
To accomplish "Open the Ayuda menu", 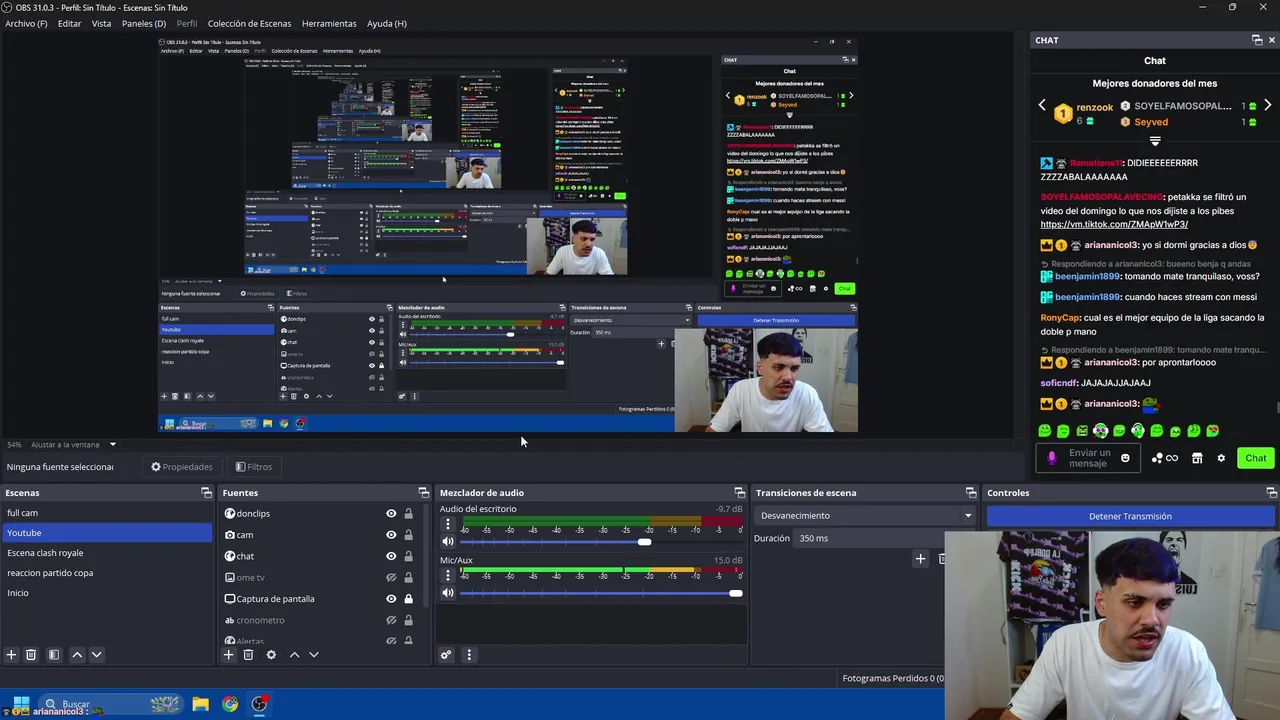I will tap(386, 23).
